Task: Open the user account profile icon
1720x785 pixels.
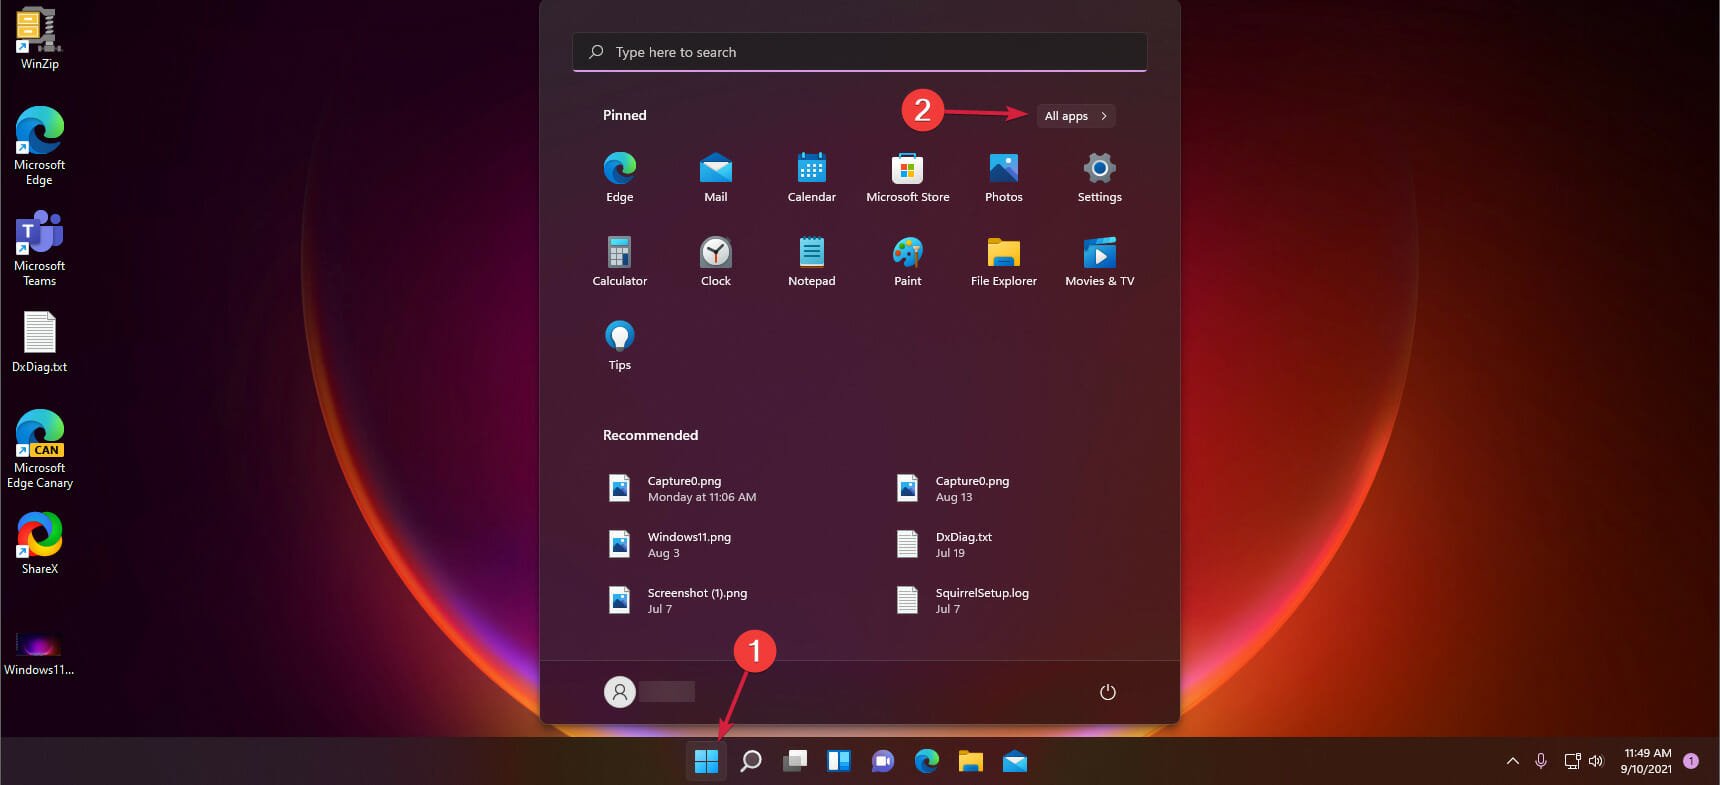Action: tap(620, 691)
